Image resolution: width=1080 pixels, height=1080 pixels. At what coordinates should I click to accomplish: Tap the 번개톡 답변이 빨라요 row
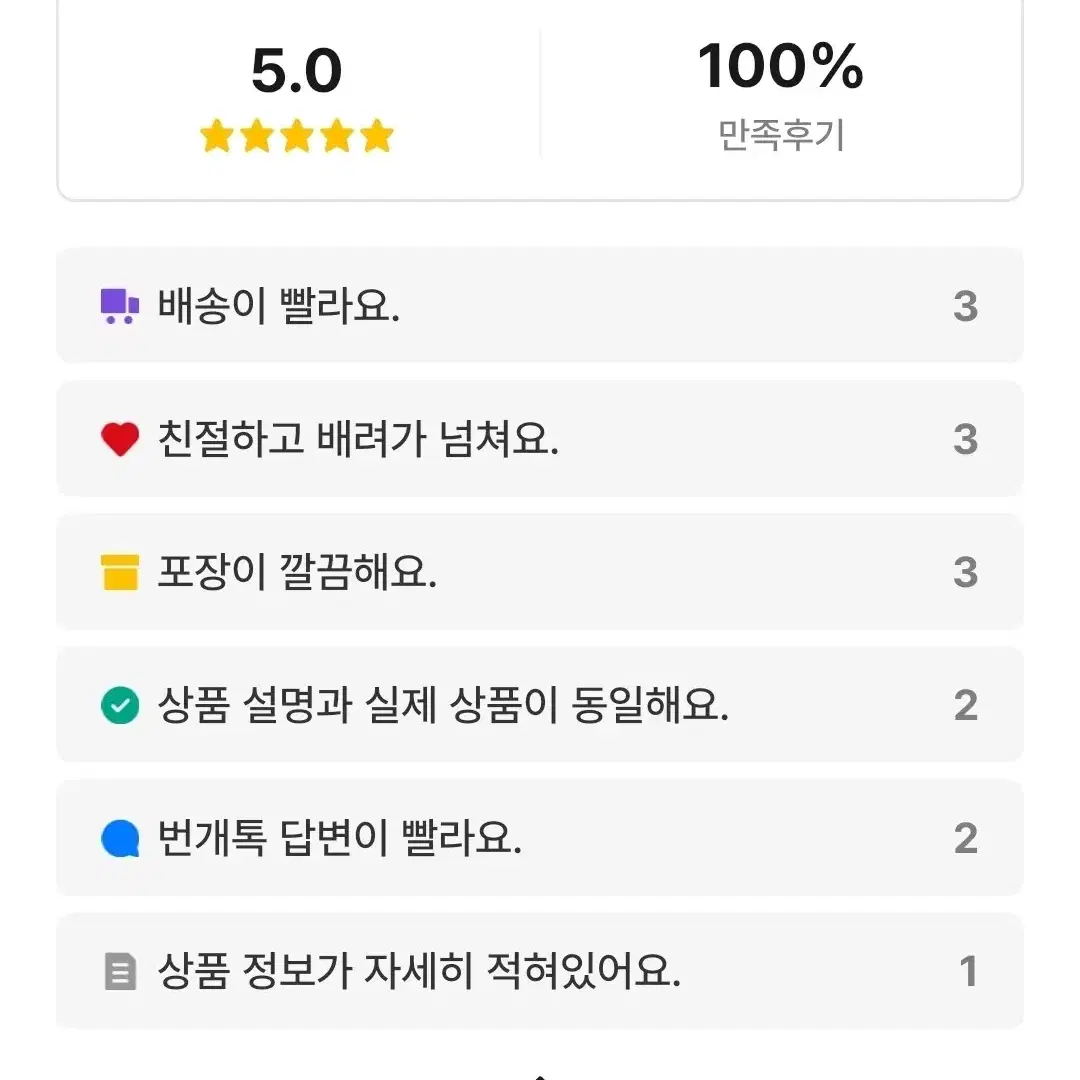point(540,838)
